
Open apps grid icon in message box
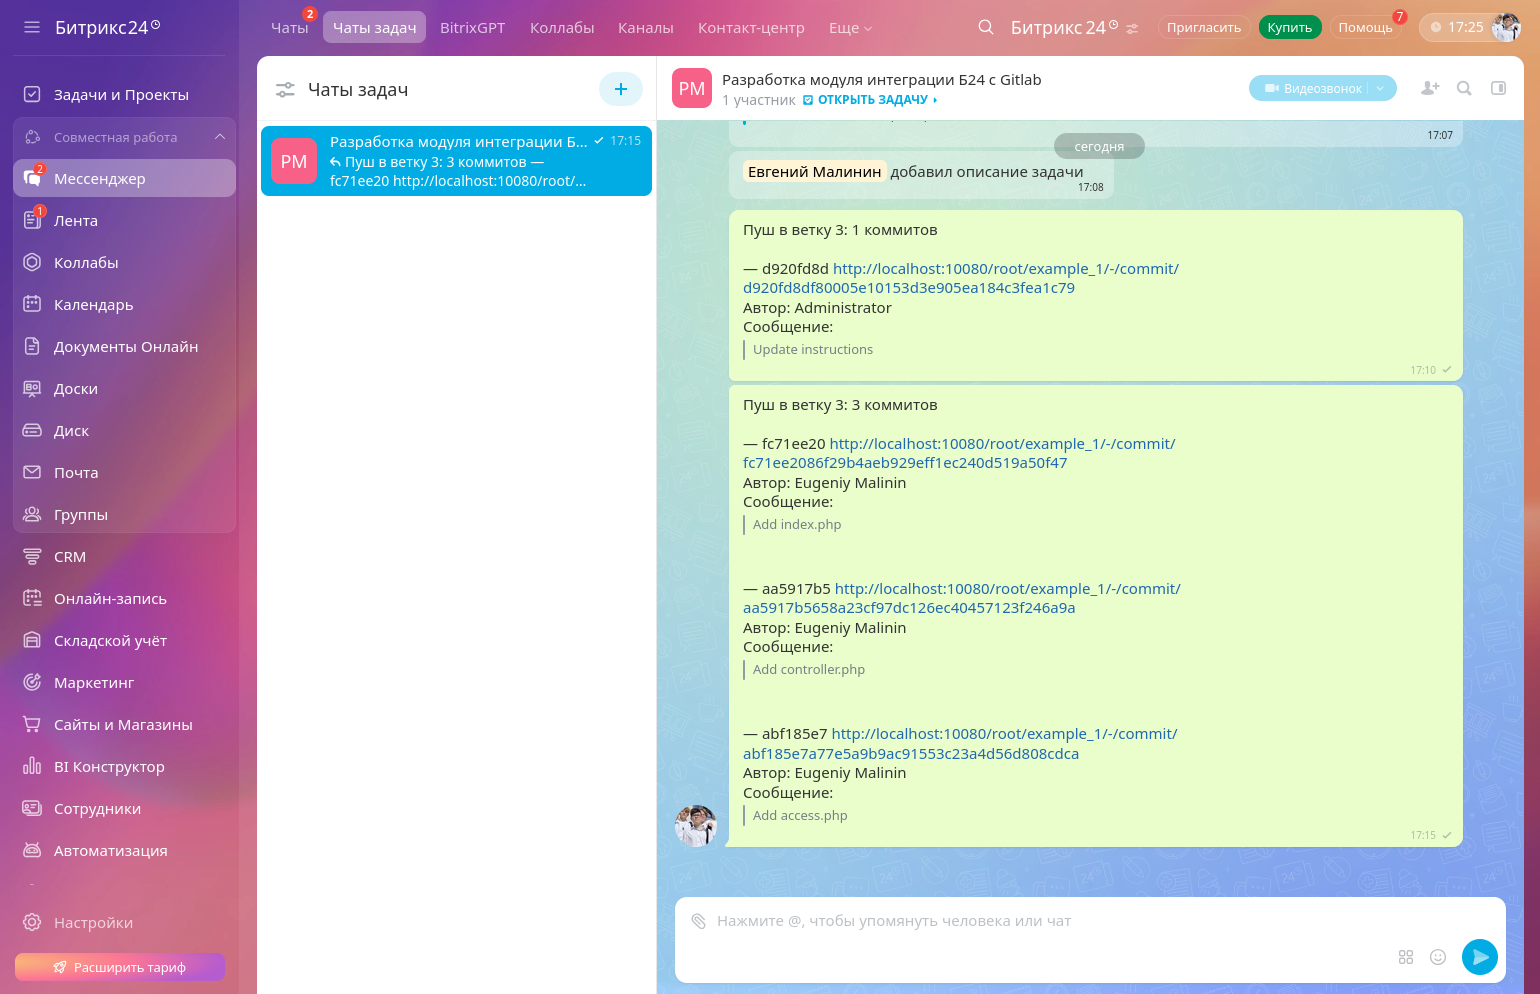[x=1406, y=957]
